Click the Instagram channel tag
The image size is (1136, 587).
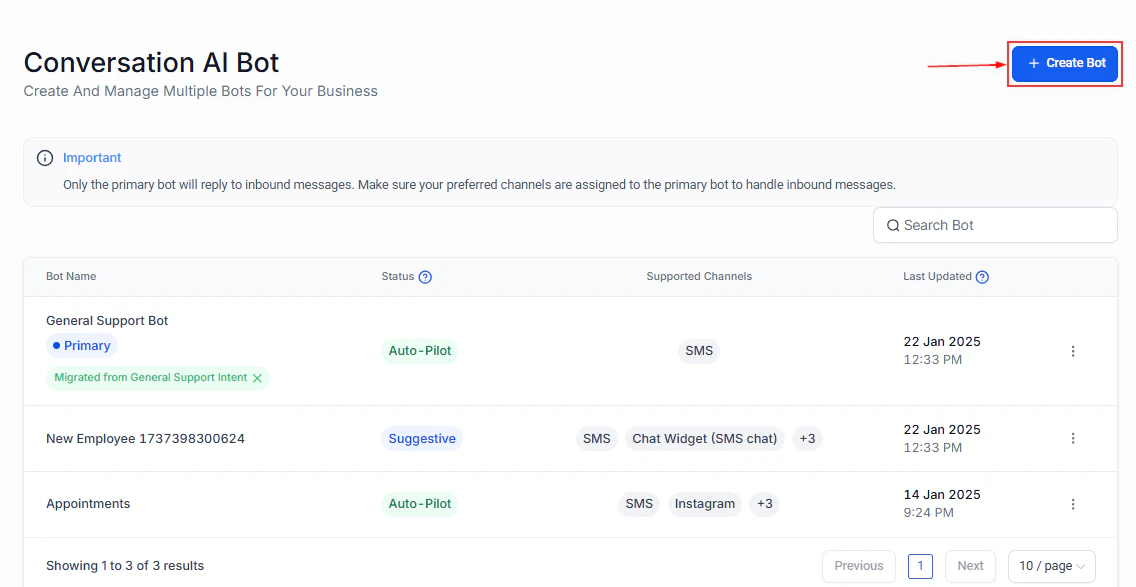704,504
